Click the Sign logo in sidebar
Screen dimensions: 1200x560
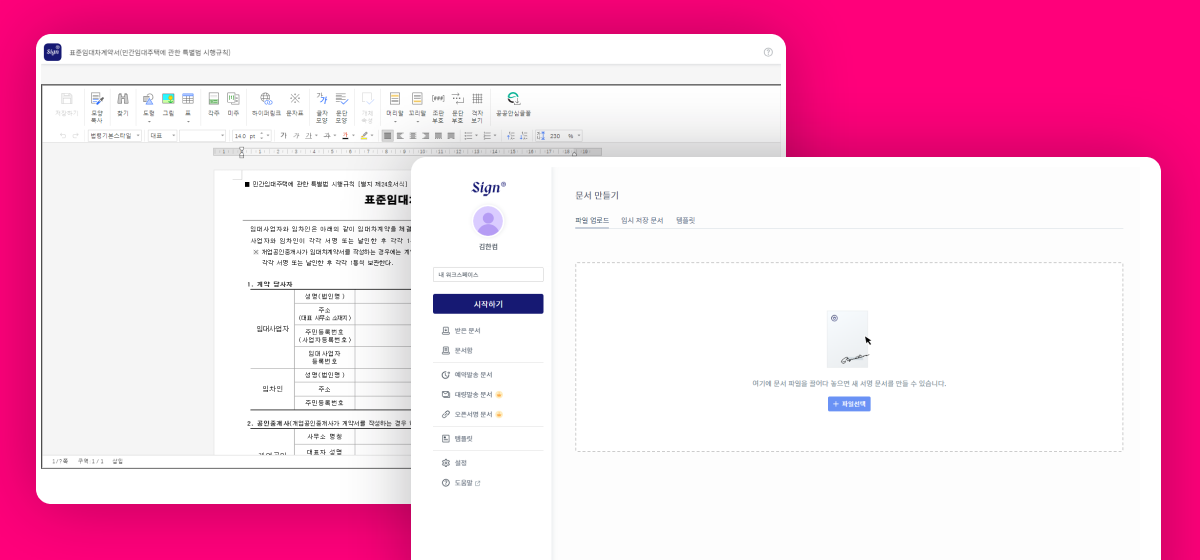click(488, 187)
